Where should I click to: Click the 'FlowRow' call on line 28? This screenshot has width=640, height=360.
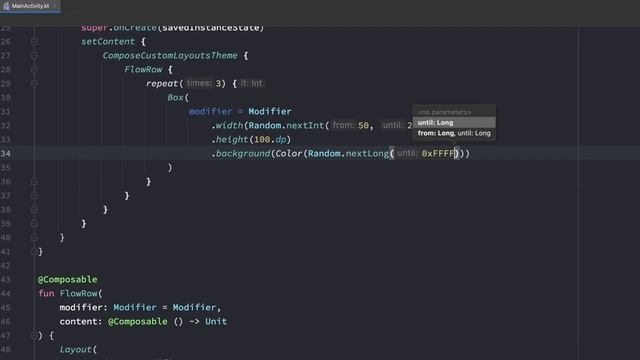[x=143, y=69]
